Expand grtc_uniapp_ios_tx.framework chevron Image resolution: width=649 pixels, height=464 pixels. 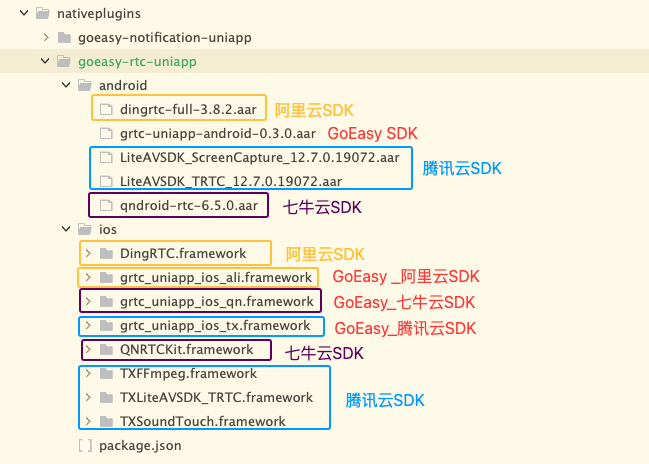coord(88,325)
